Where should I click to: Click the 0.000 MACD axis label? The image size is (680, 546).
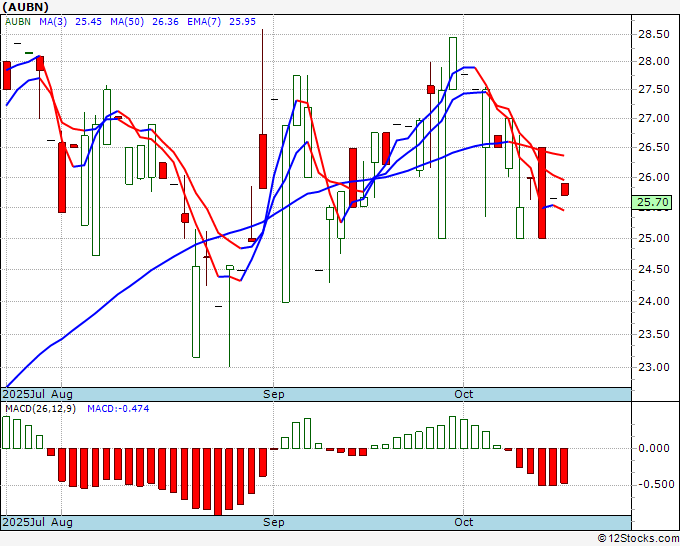pos(654,448)
